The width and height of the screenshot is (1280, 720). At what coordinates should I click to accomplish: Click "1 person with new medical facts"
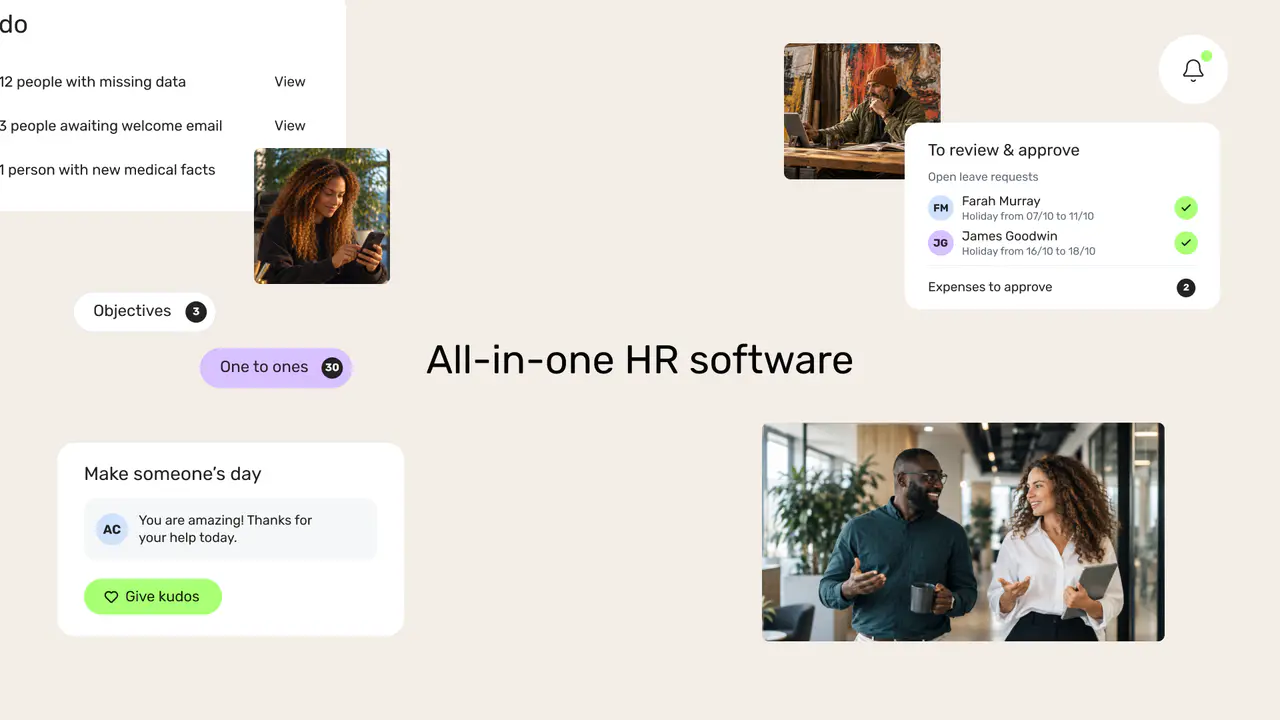[x=108, y=170]
